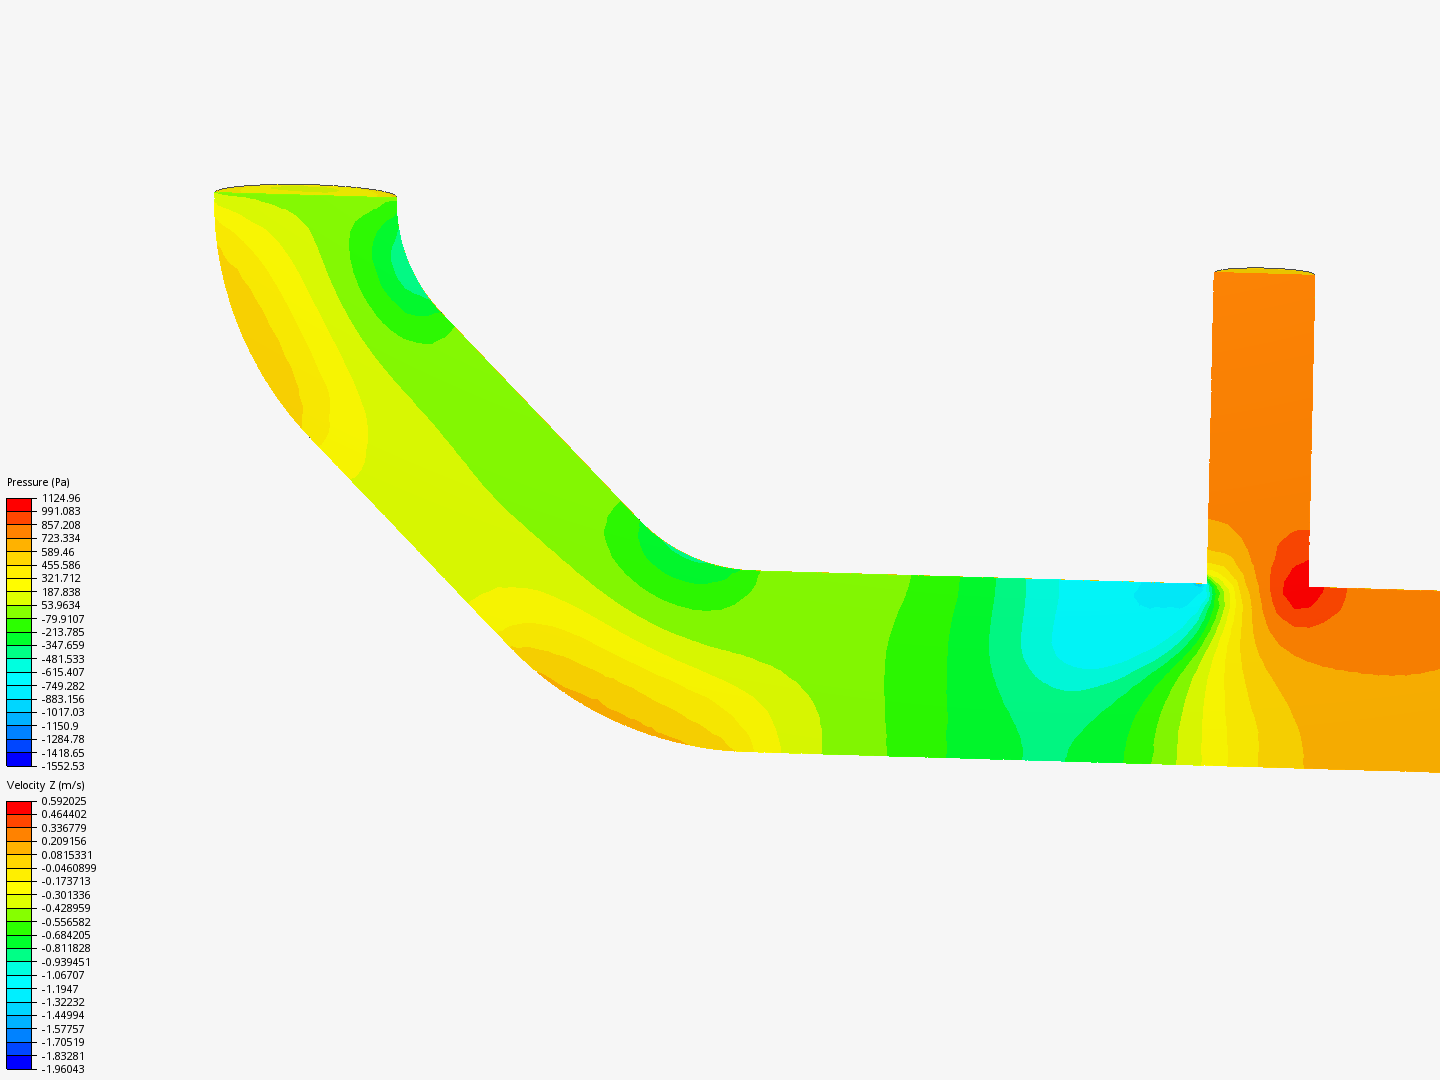
Task: Select the dark blue bottom swatch of Velocity Z legend
Action: [x=19, y=1062]
